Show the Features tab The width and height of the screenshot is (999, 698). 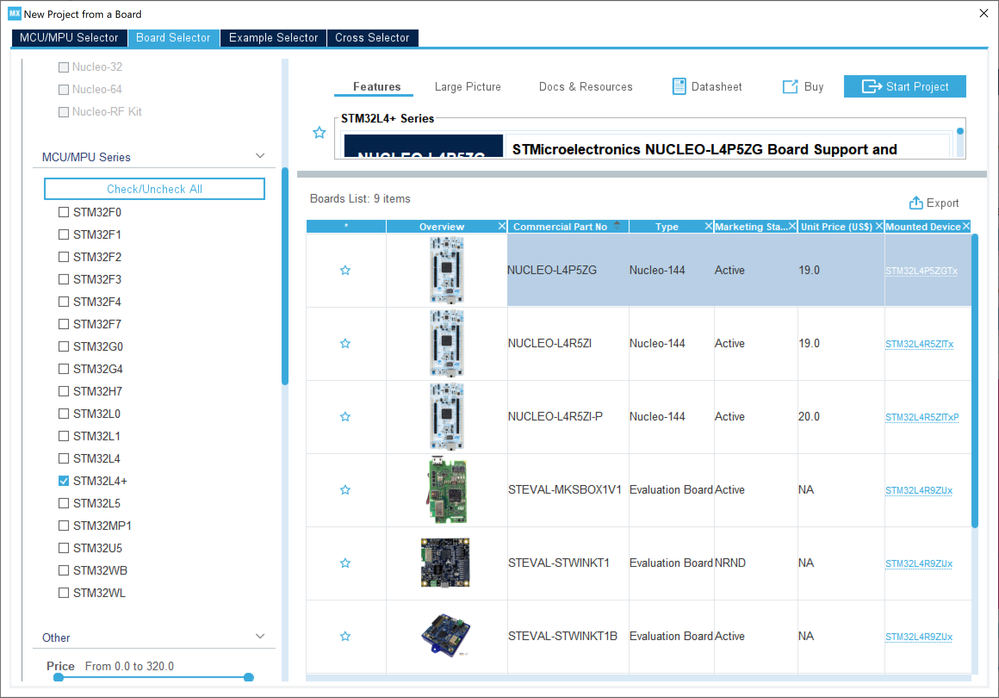(x=377, y=87)
